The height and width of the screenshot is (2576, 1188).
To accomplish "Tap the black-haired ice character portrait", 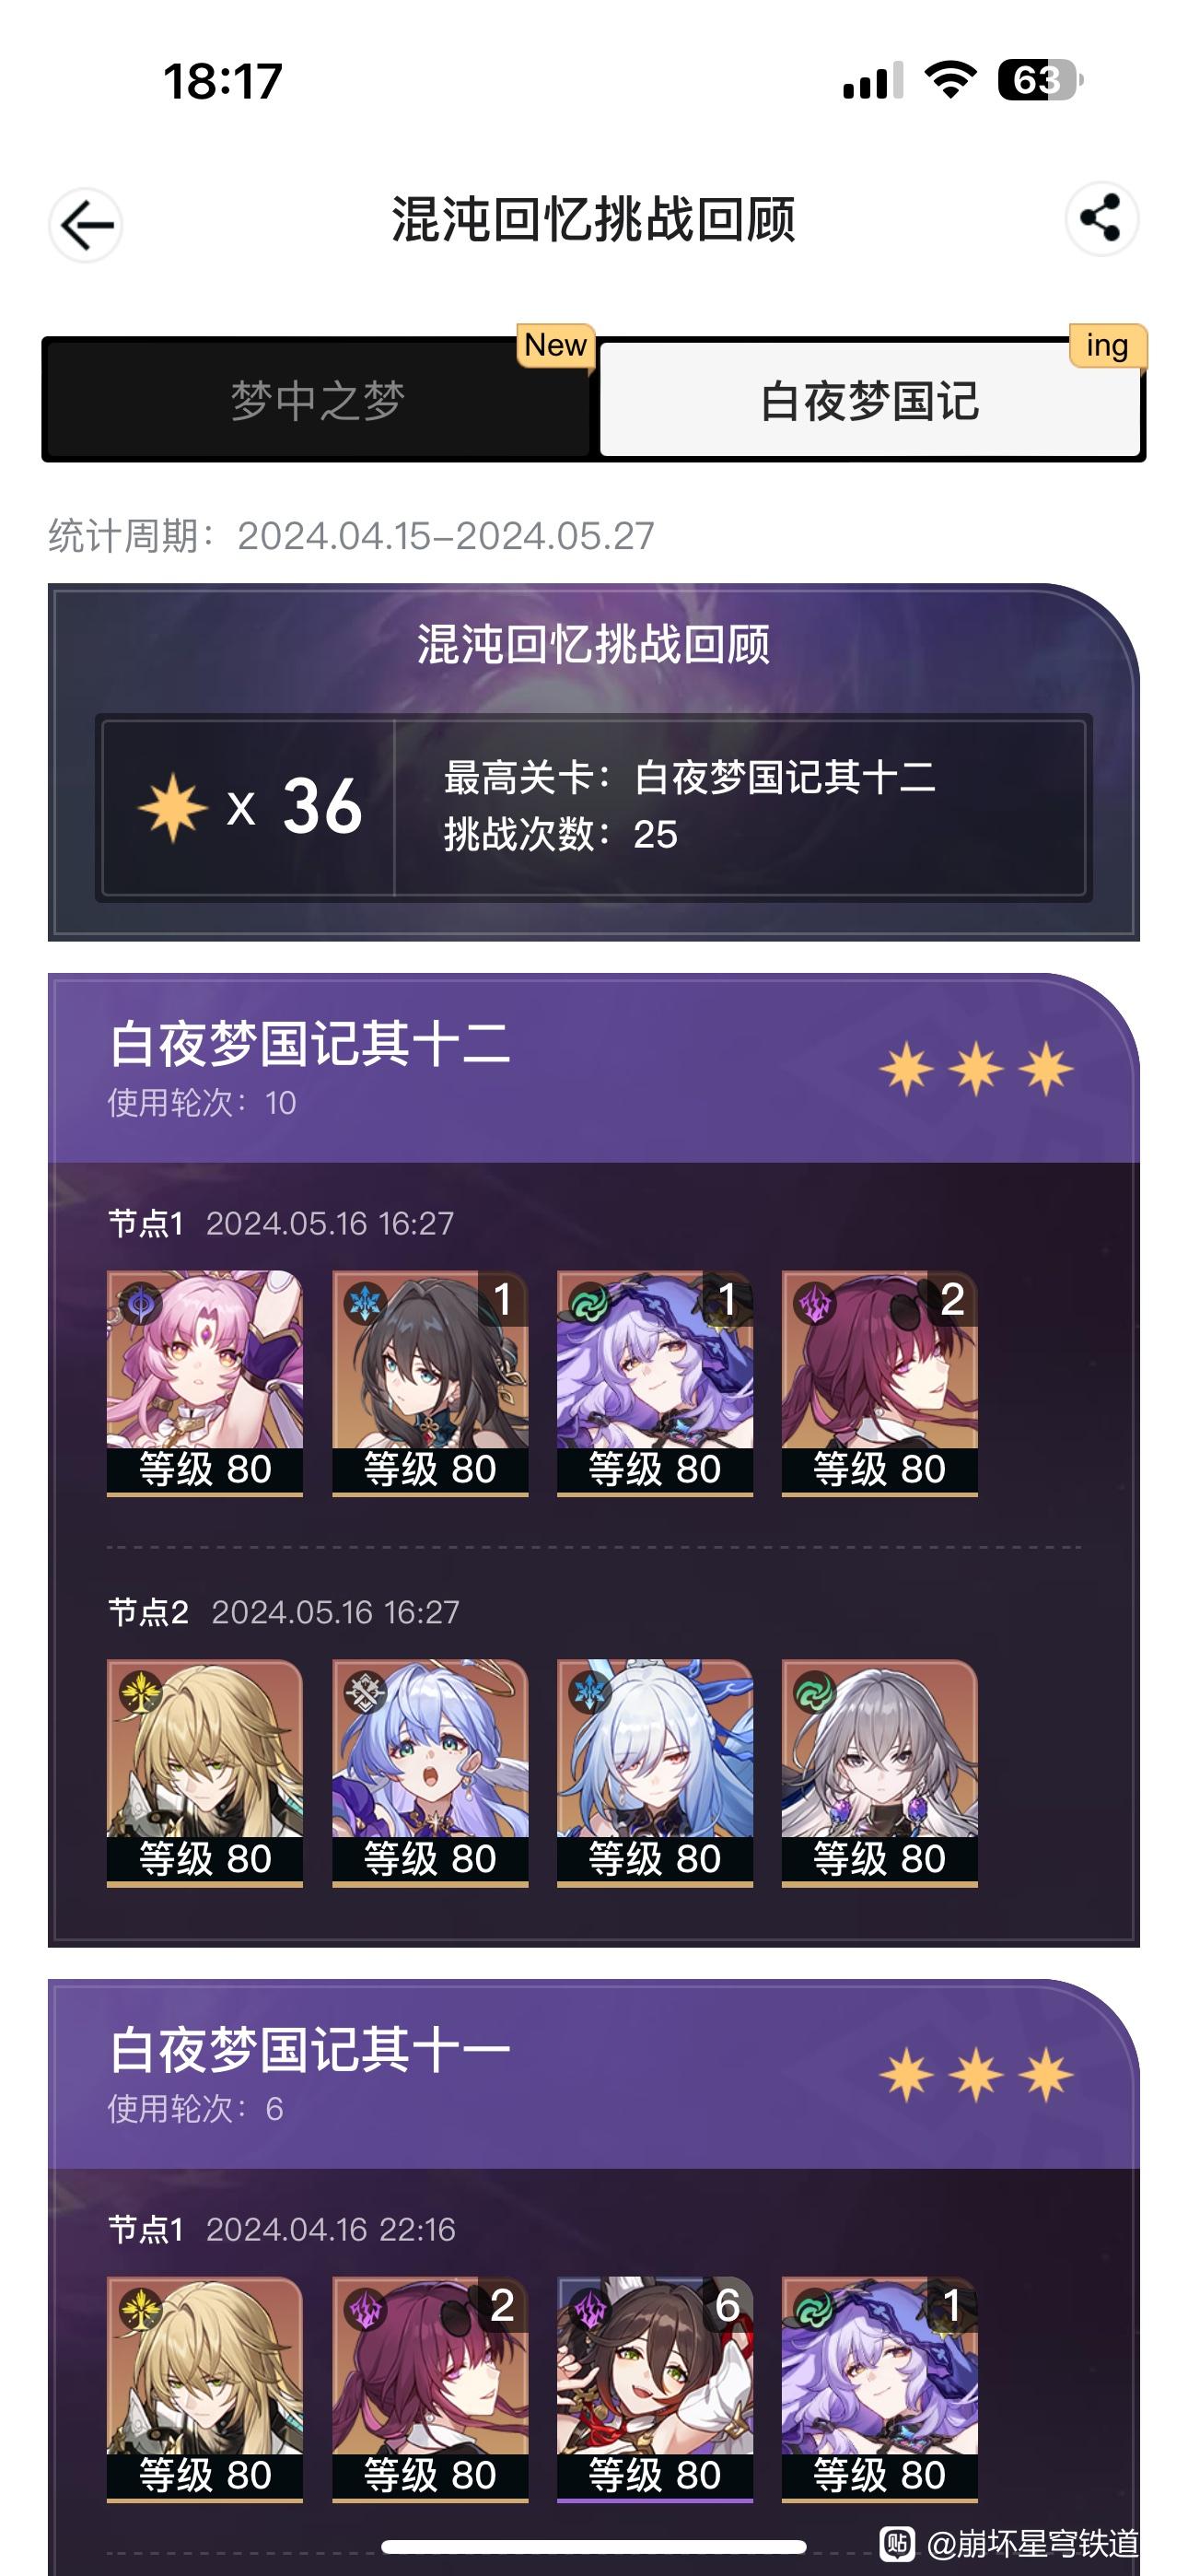I will click(x=430, y=1383).
